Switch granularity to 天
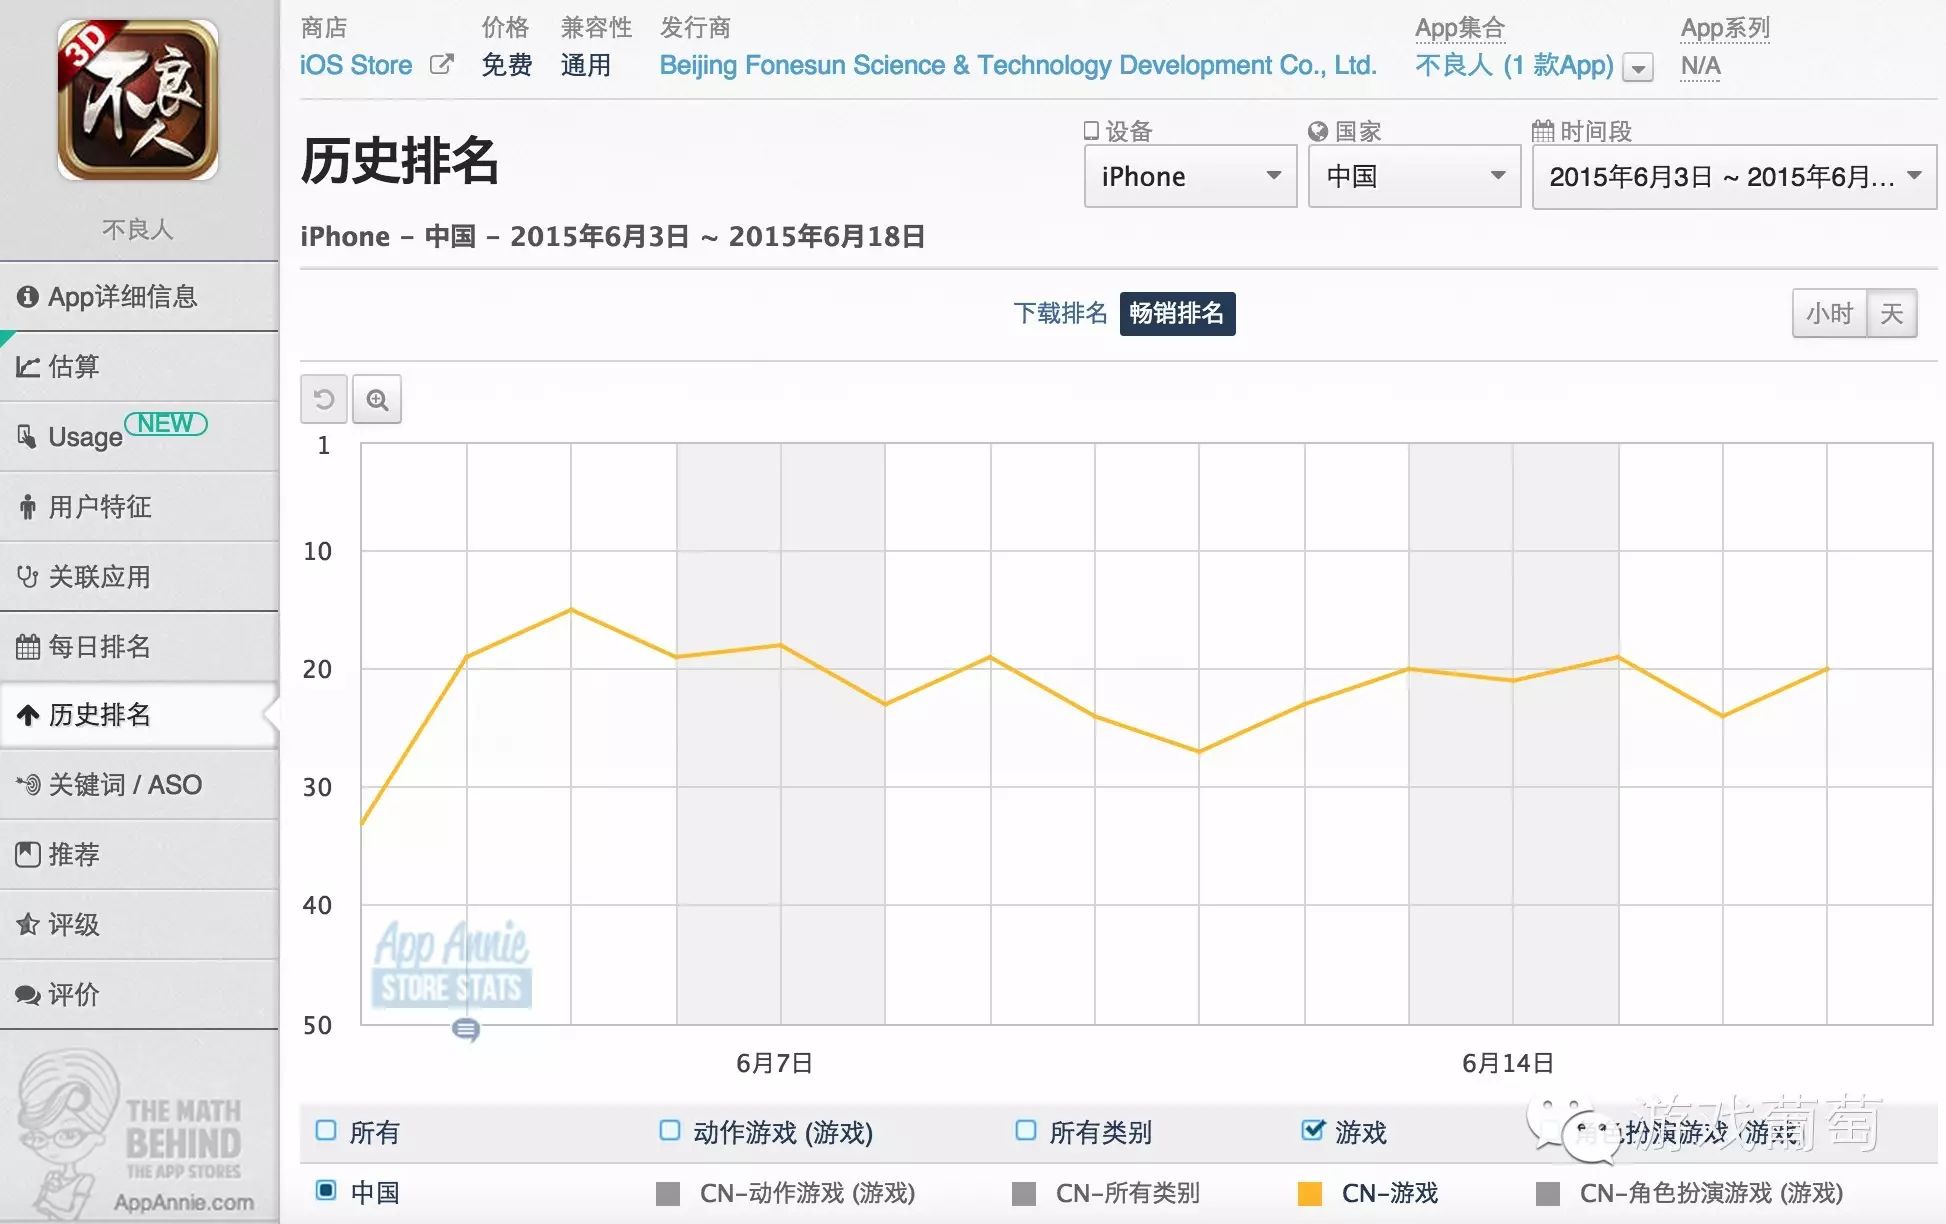 (x=1891, y=314)
